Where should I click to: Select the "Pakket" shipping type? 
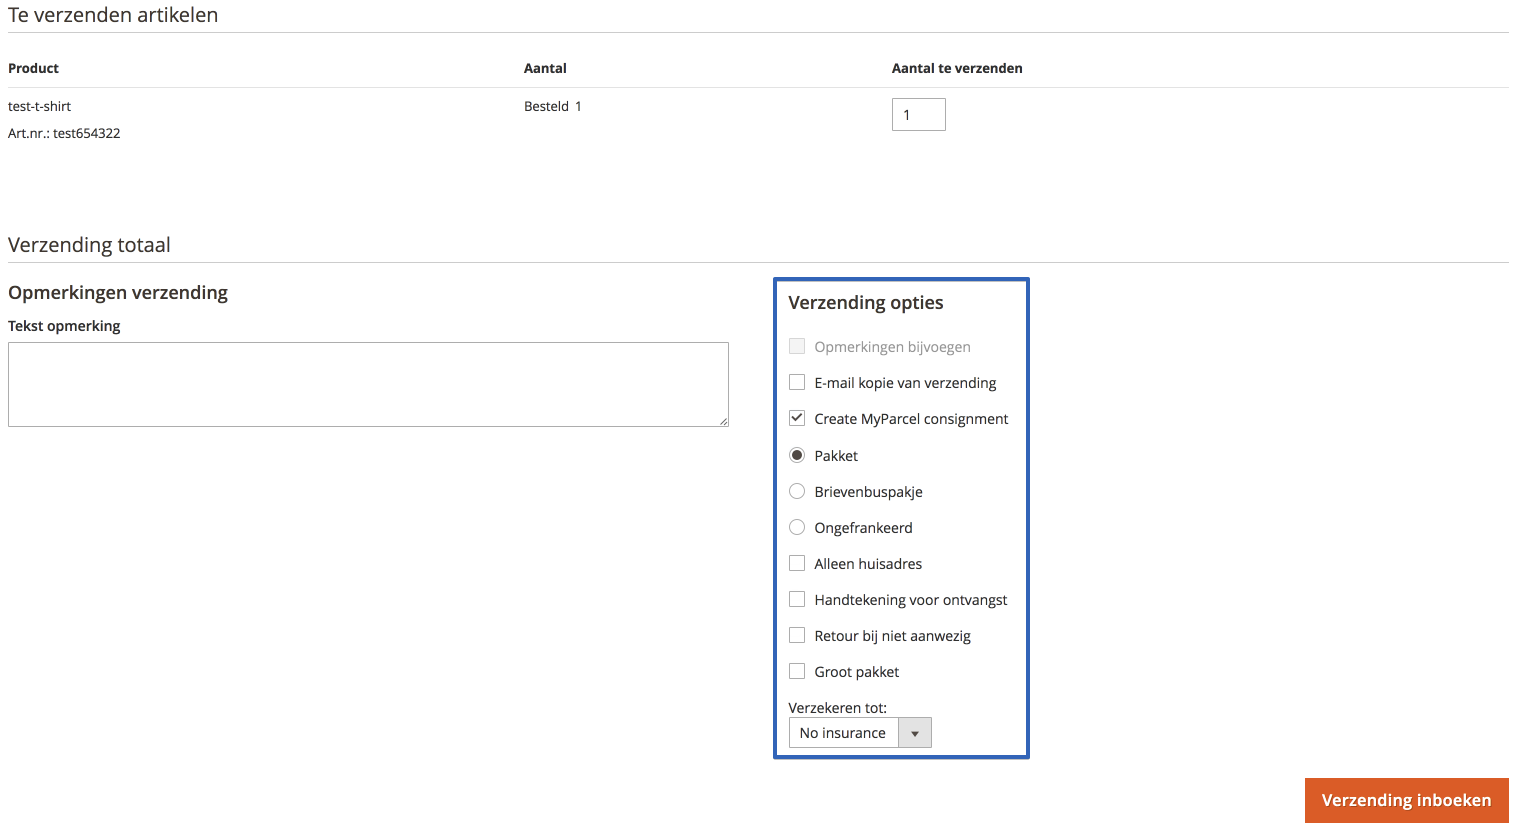(x=797, y=455)
